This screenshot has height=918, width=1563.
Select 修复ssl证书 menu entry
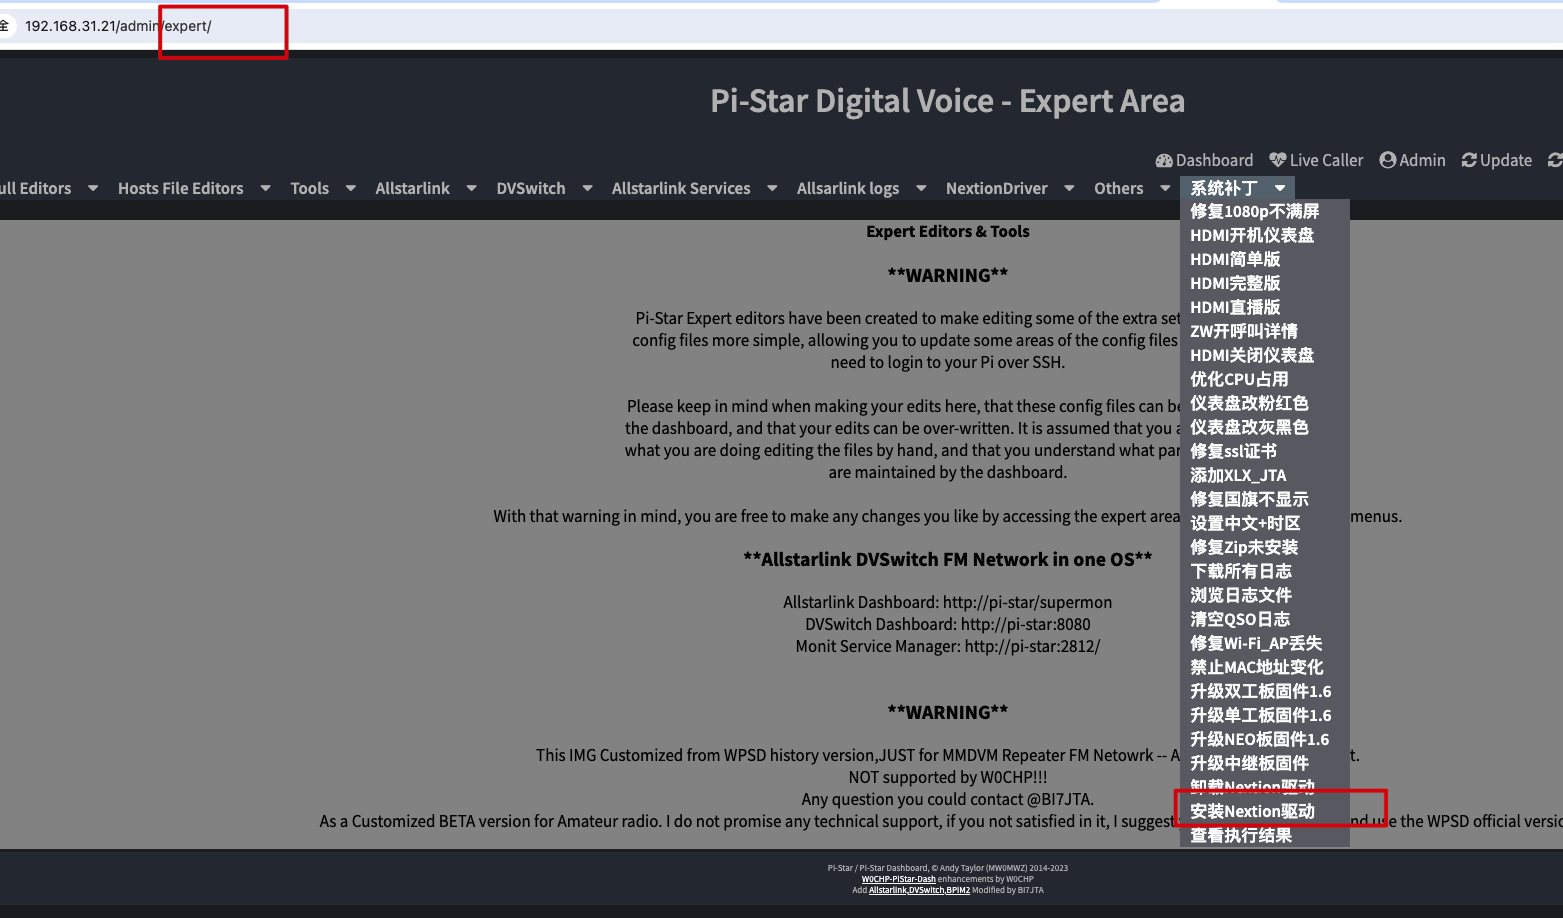point(1233,451)
